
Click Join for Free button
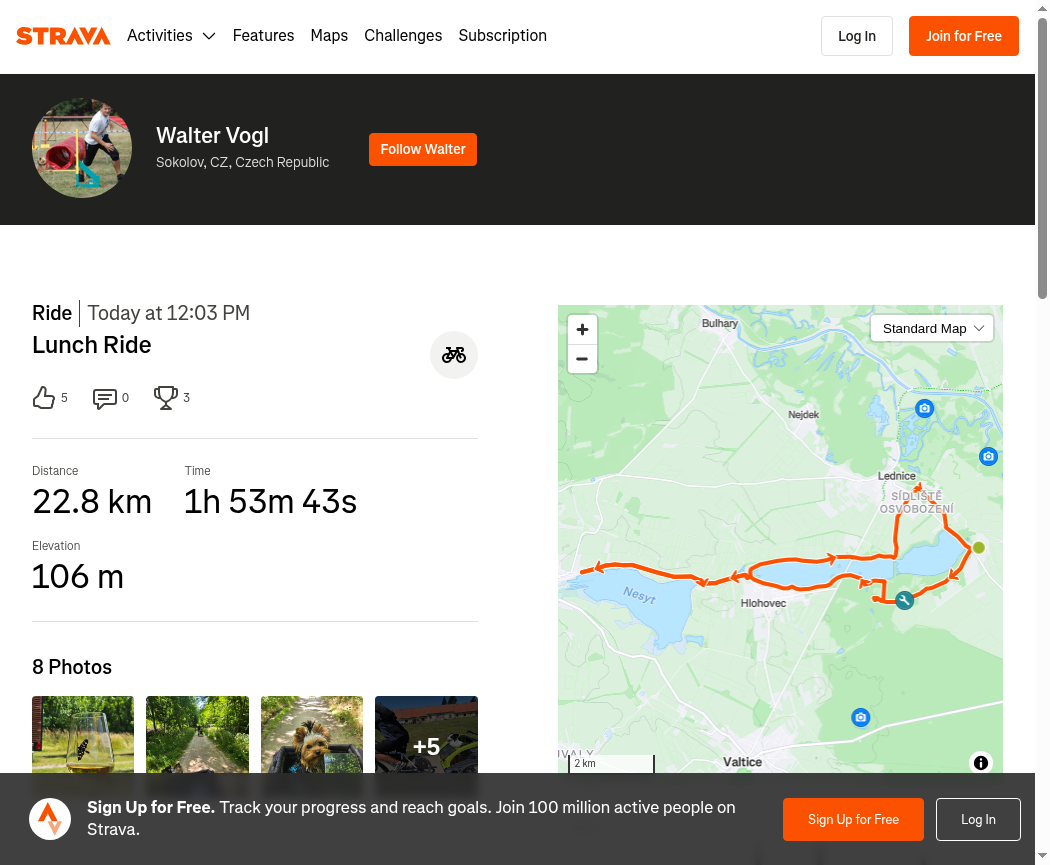coord(964,36)
